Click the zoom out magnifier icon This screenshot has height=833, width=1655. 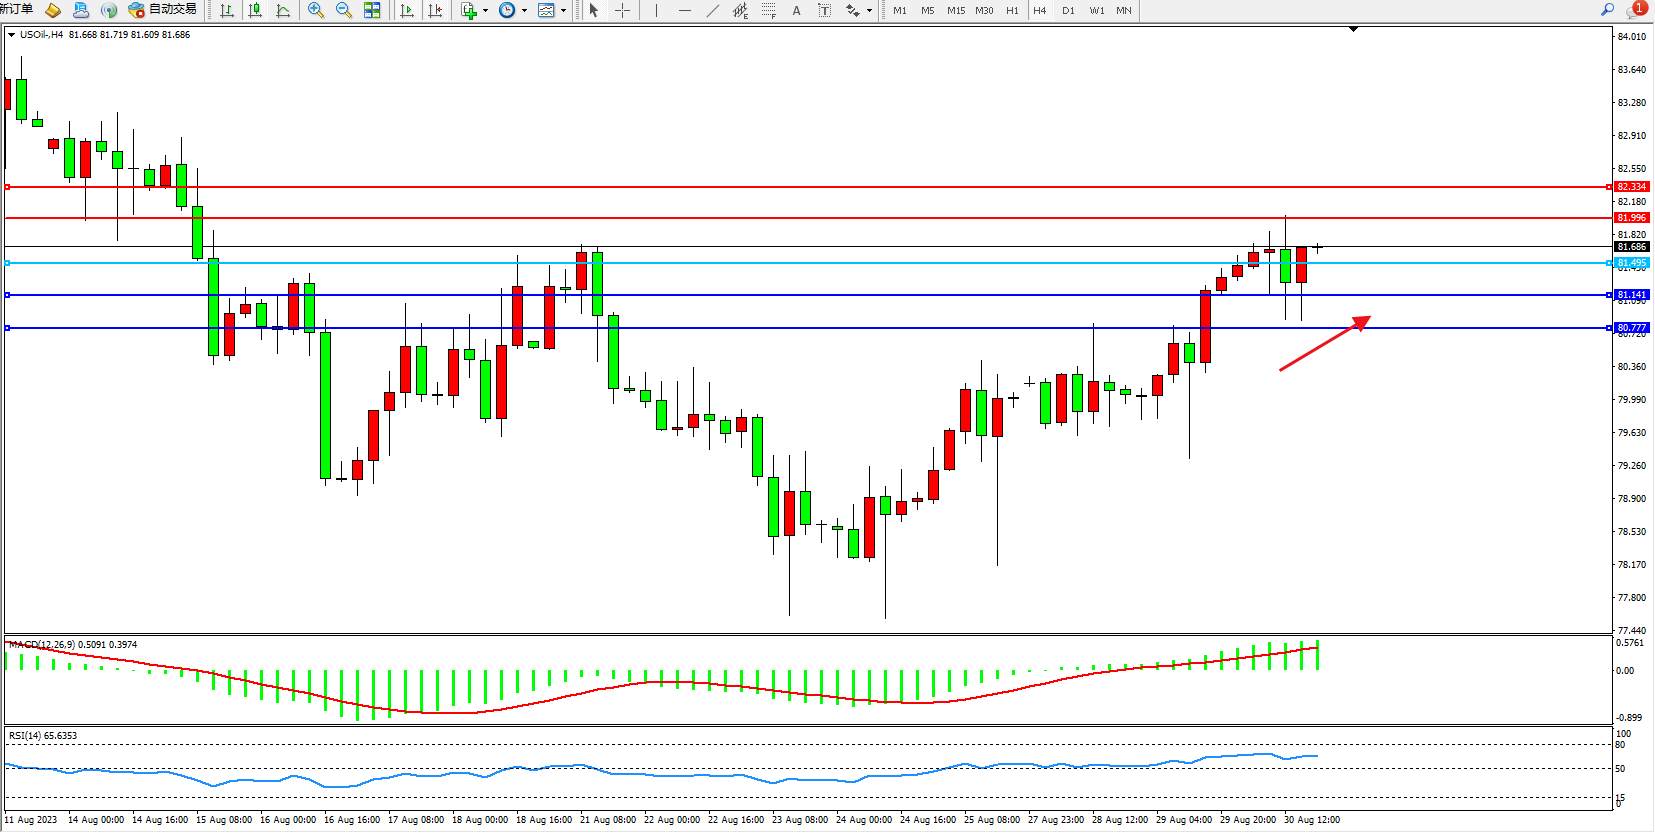pyautogui.click(x=344, y=10)
